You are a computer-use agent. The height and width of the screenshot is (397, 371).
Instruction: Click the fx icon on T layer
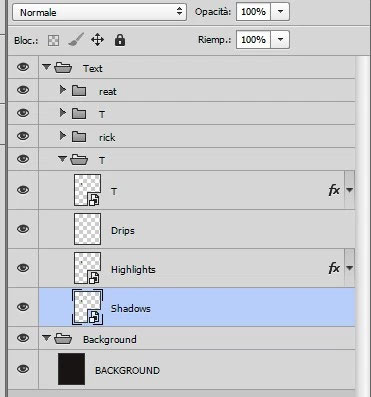click(x=334, y=190)
